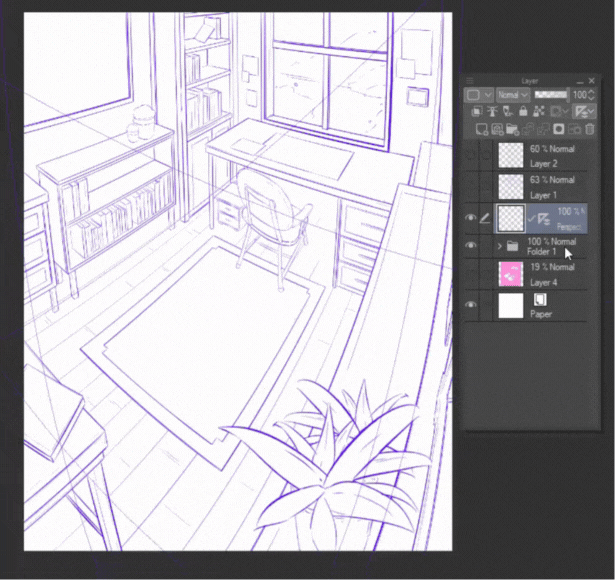This screenshot has height=580, width=615.
Task: Show Layer 1 via its eye column
Action: coord(471,187)
